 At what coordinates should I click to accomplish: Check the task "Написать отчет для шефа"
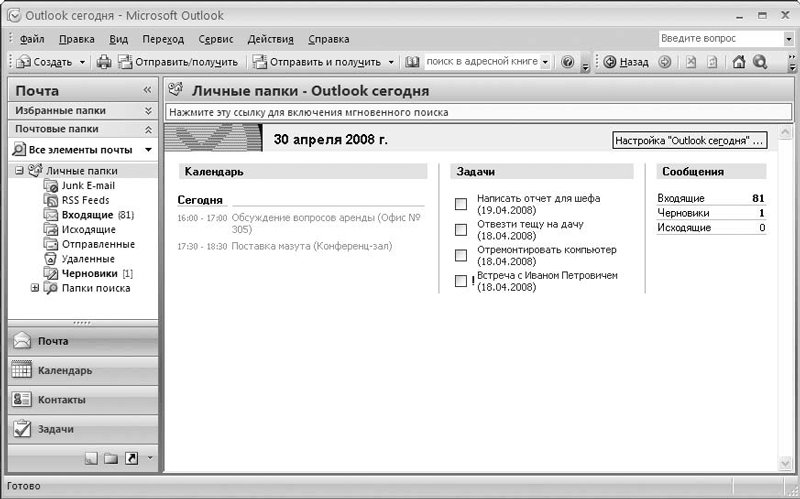461,205
